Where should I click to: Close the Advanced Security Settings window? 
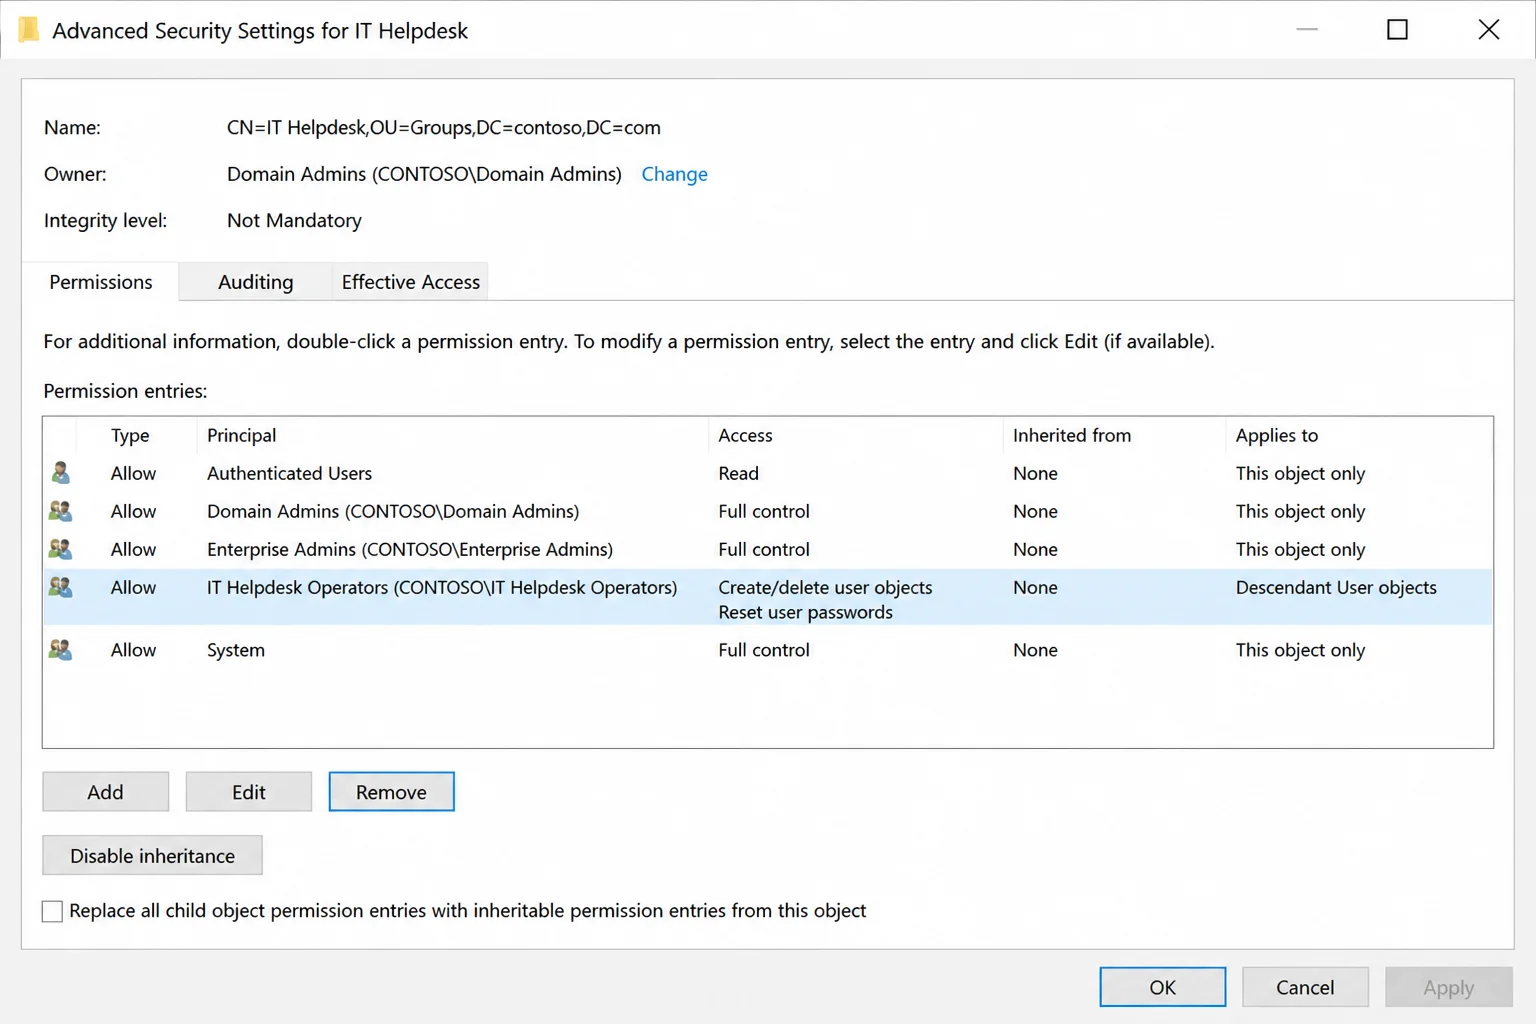[x=1488, y=30]
